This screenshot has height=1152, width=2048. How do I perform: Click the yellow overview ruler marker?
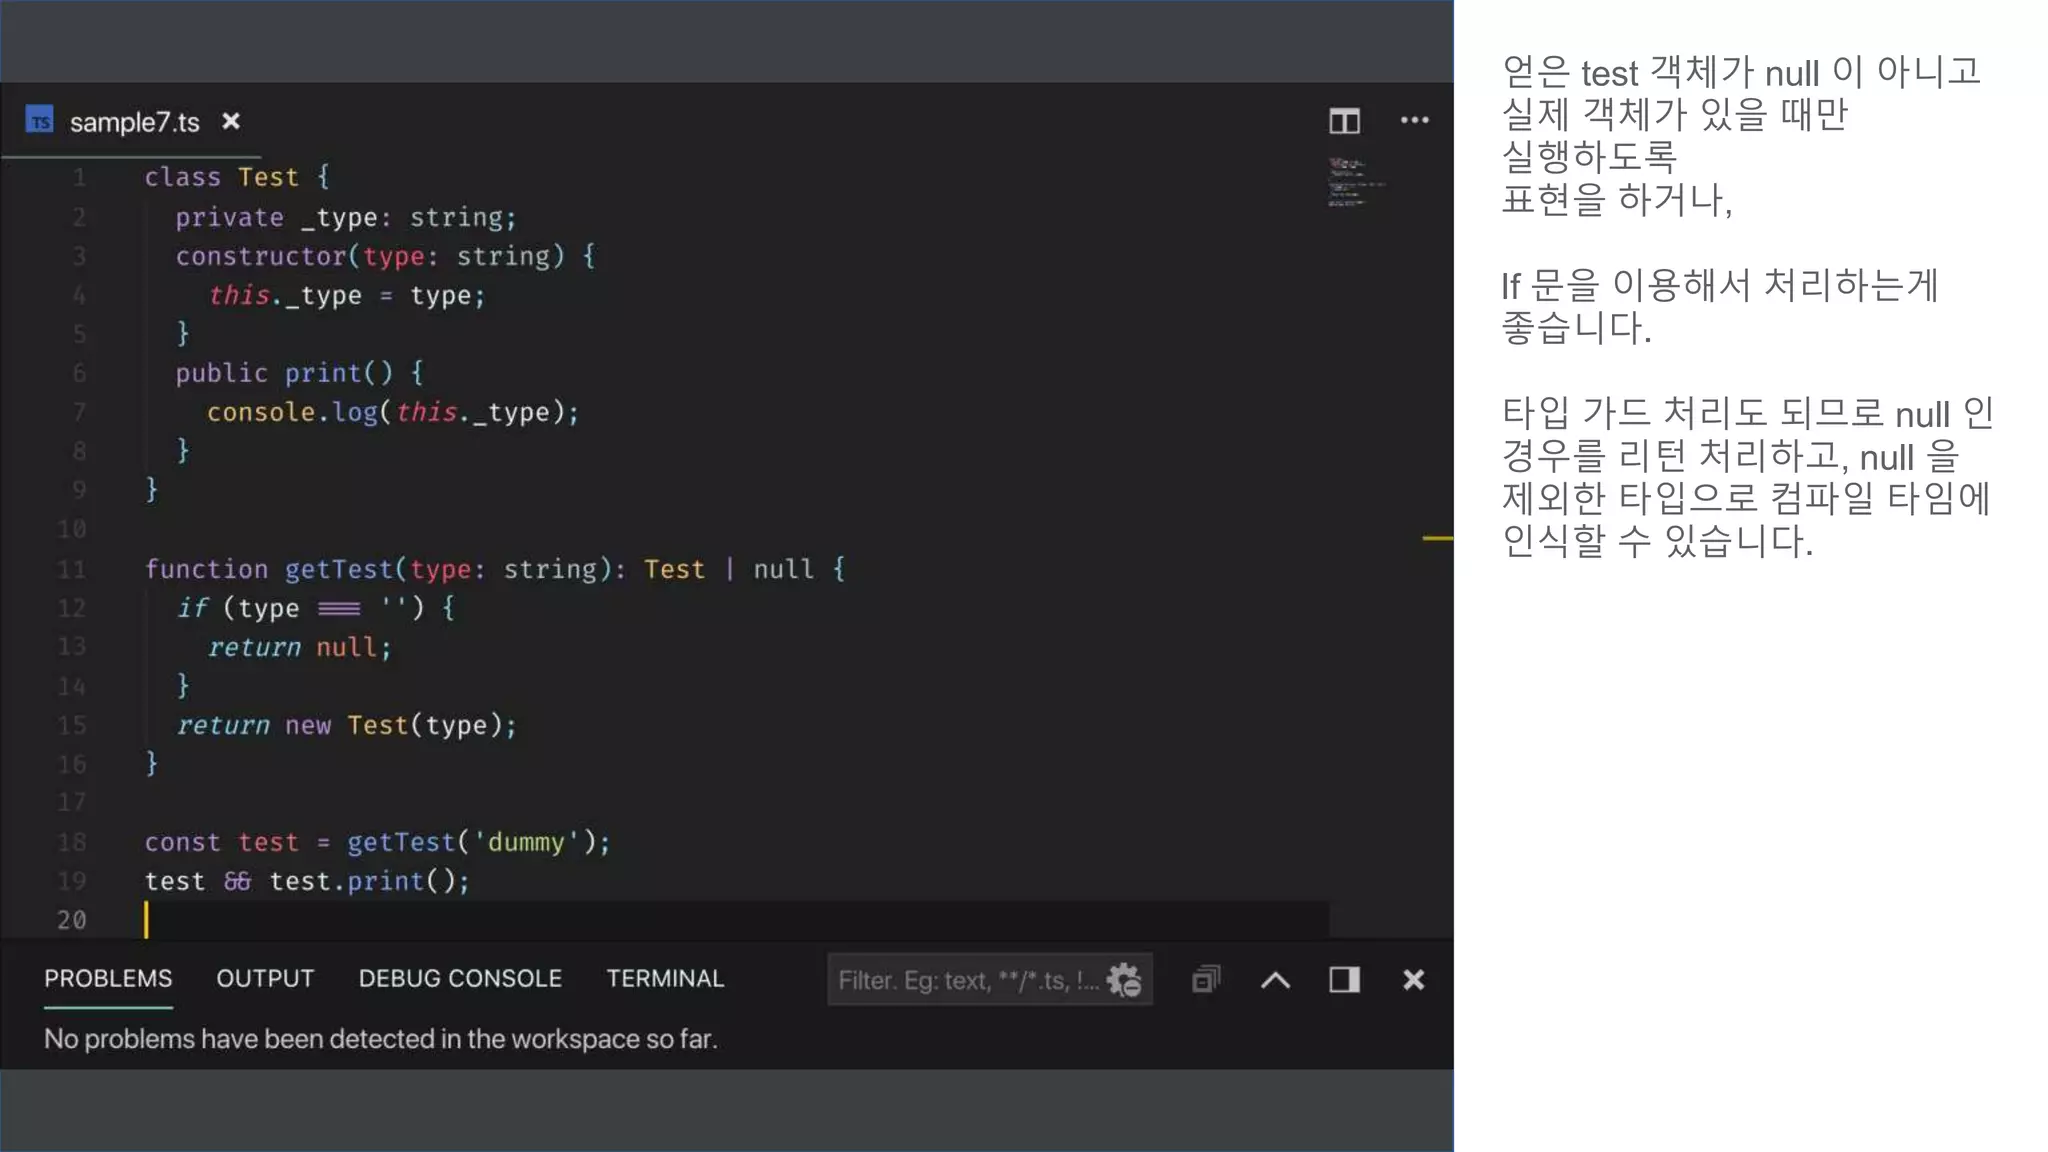click(x=1437, y=538)
